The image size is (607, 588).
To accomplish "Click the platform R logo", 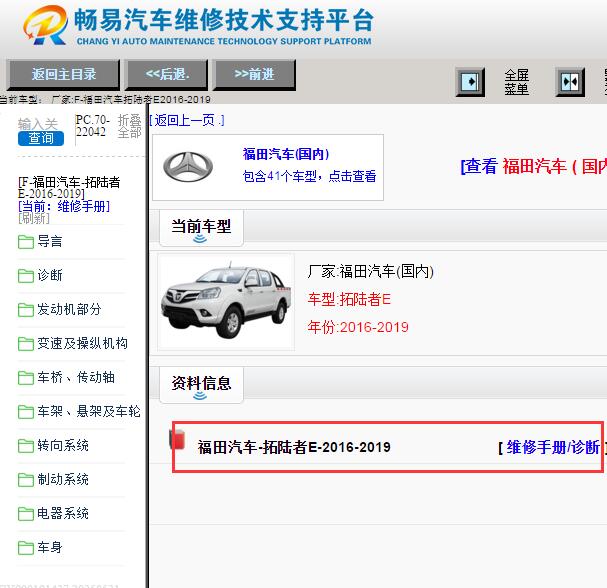I will [x=45, y=25].
